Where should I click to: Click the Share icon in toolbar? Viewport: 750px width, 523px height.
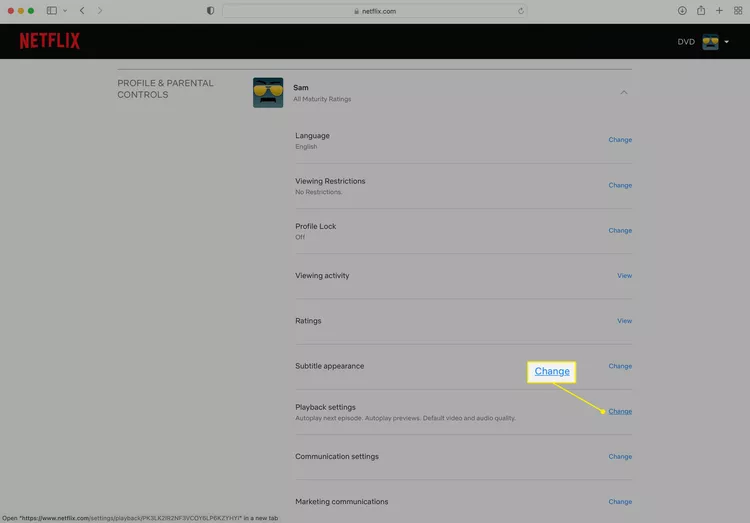701,10
